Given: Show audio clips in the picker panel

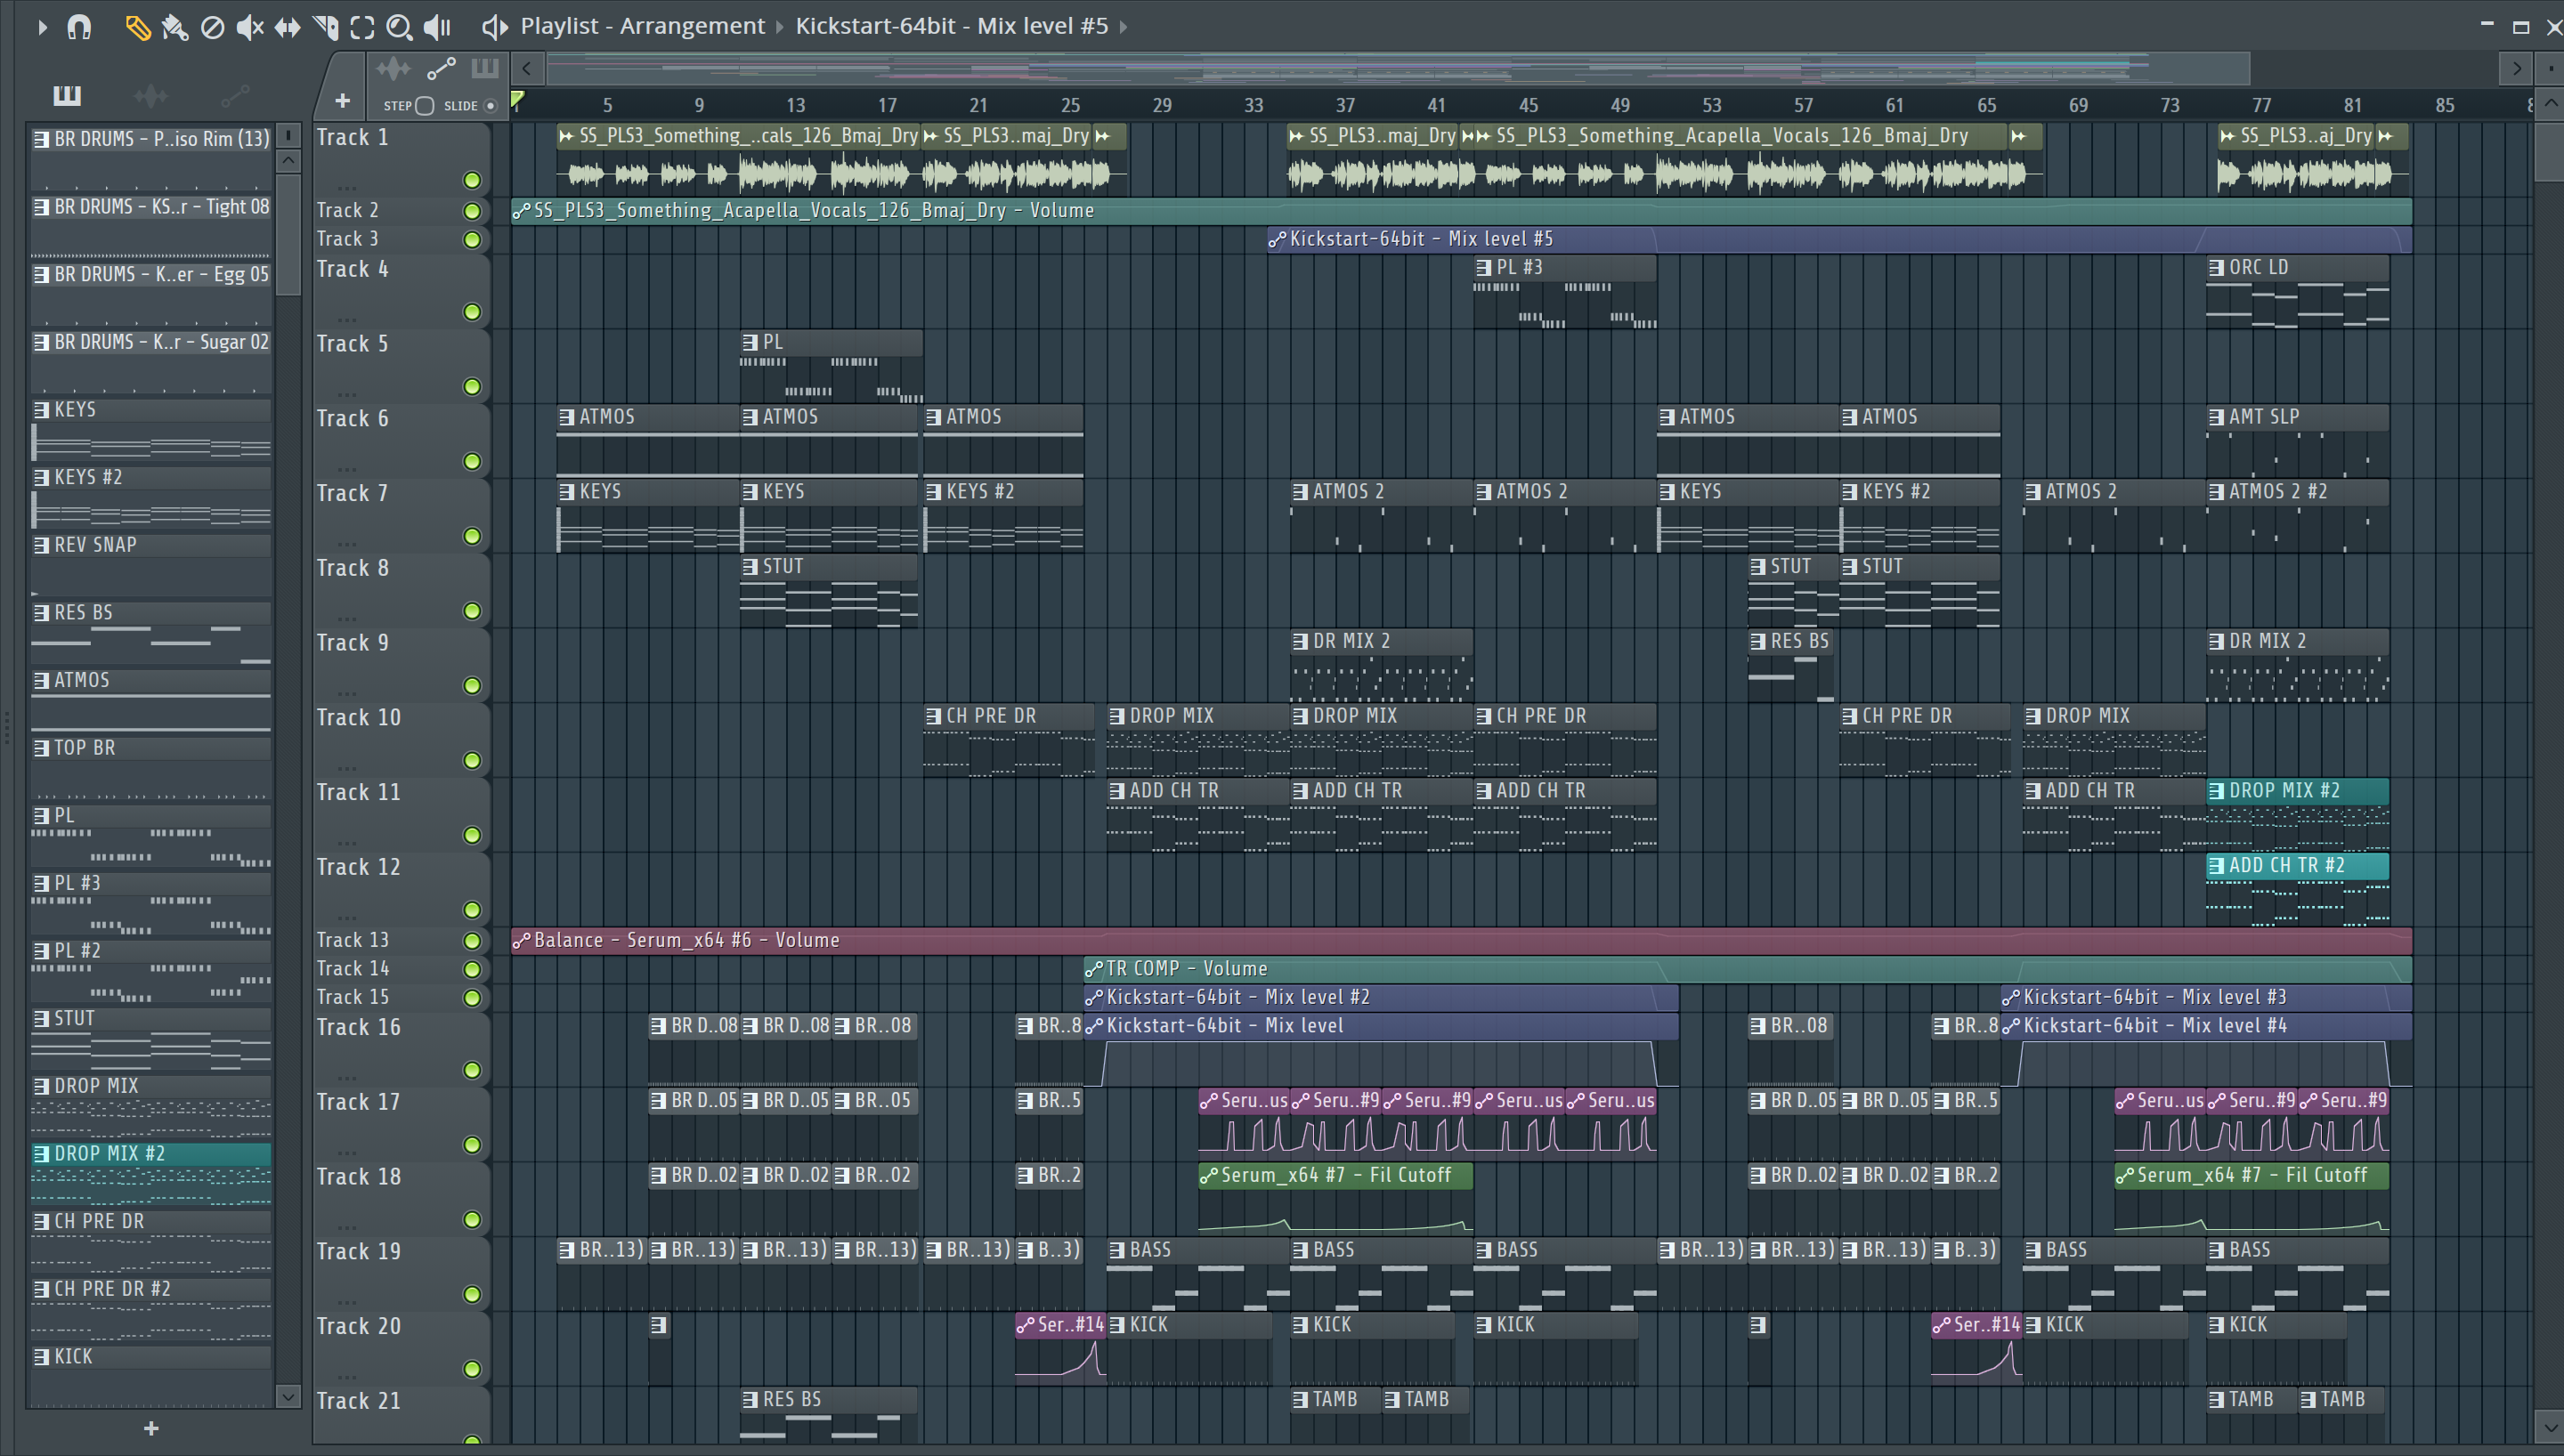Looking at the screenshot, I should [150, 95].
